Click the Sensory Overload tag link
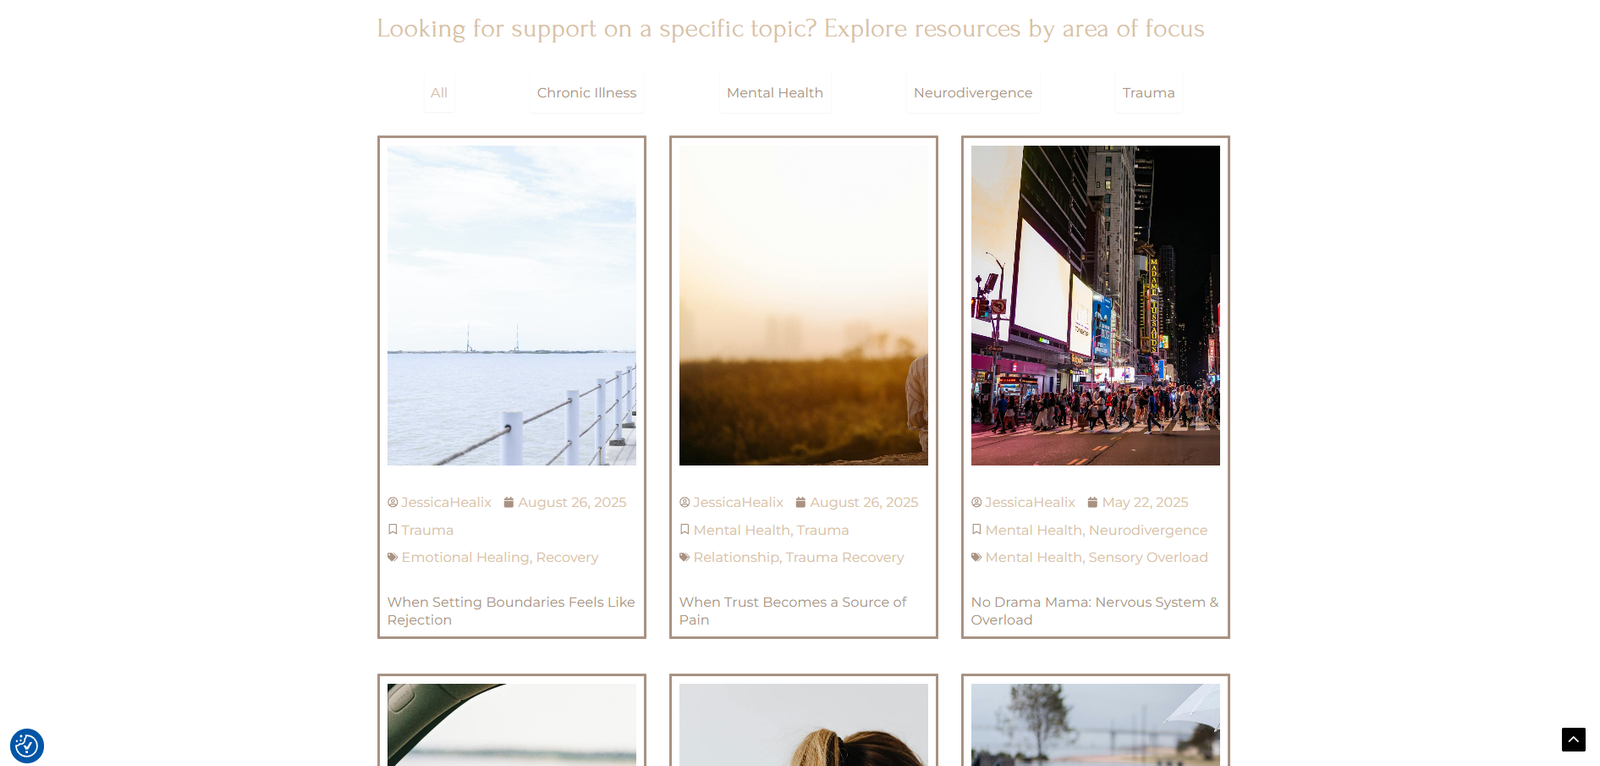This screenshot has width=1600, height=766. click(x=1148, y=557)
